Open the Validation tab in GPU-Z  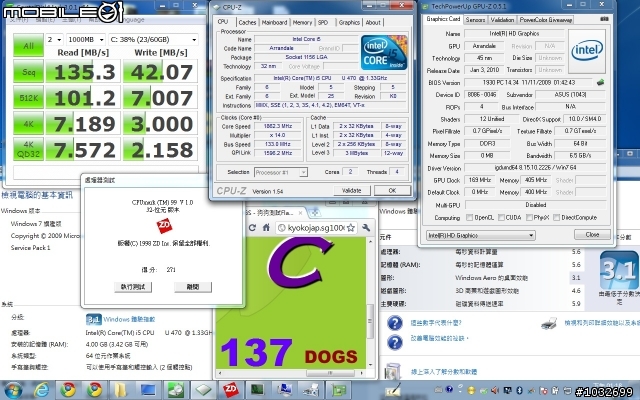502,20
